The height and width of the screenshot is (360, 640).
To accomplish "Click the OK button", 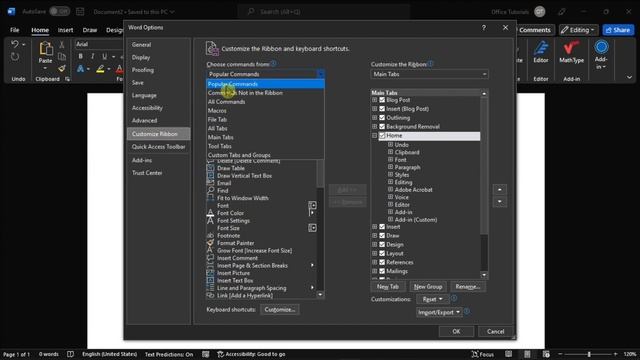I will 456,331.
